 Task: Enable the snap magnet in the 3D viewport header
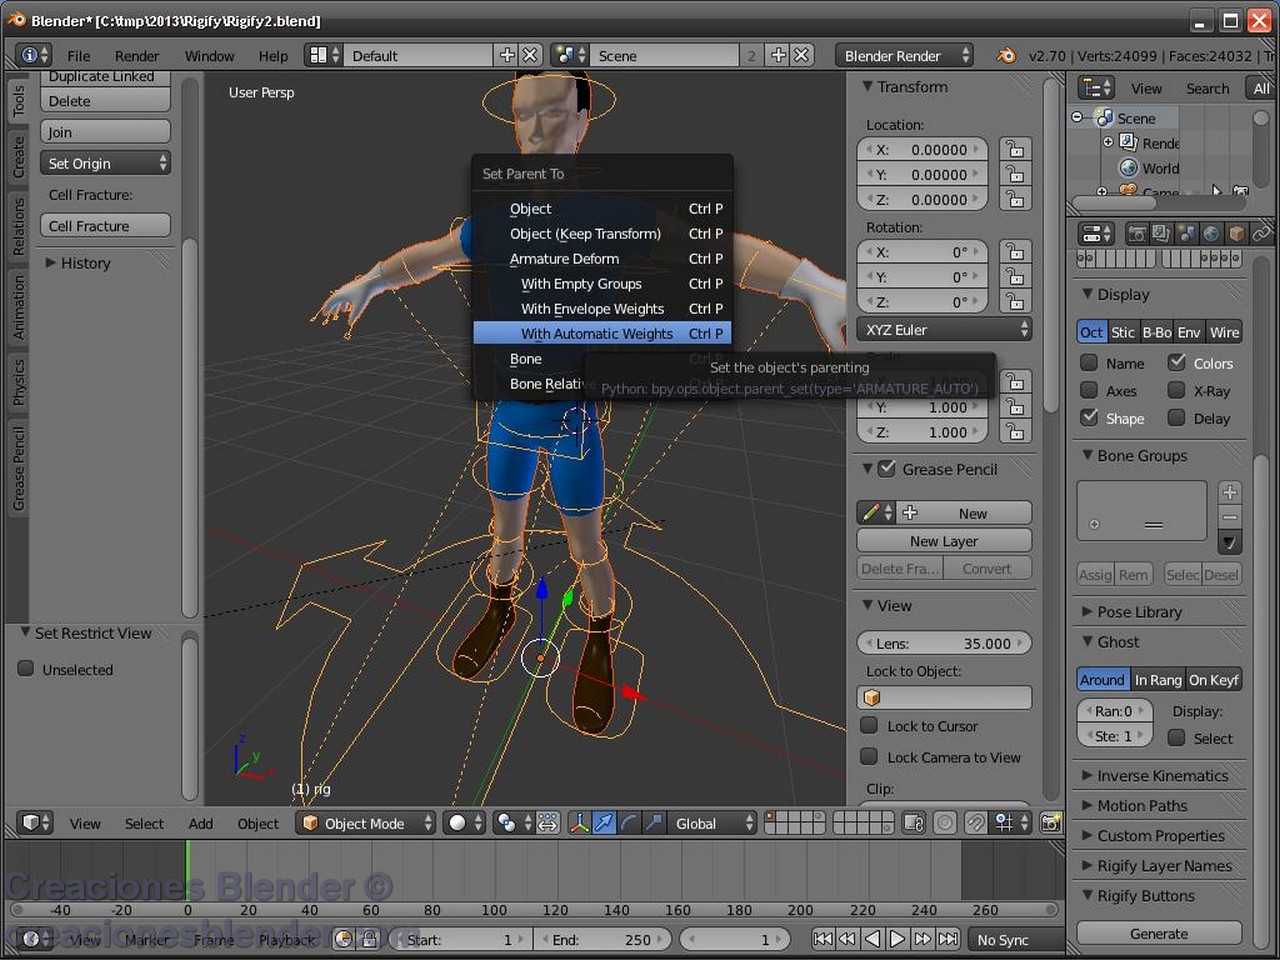pos(976,823)
